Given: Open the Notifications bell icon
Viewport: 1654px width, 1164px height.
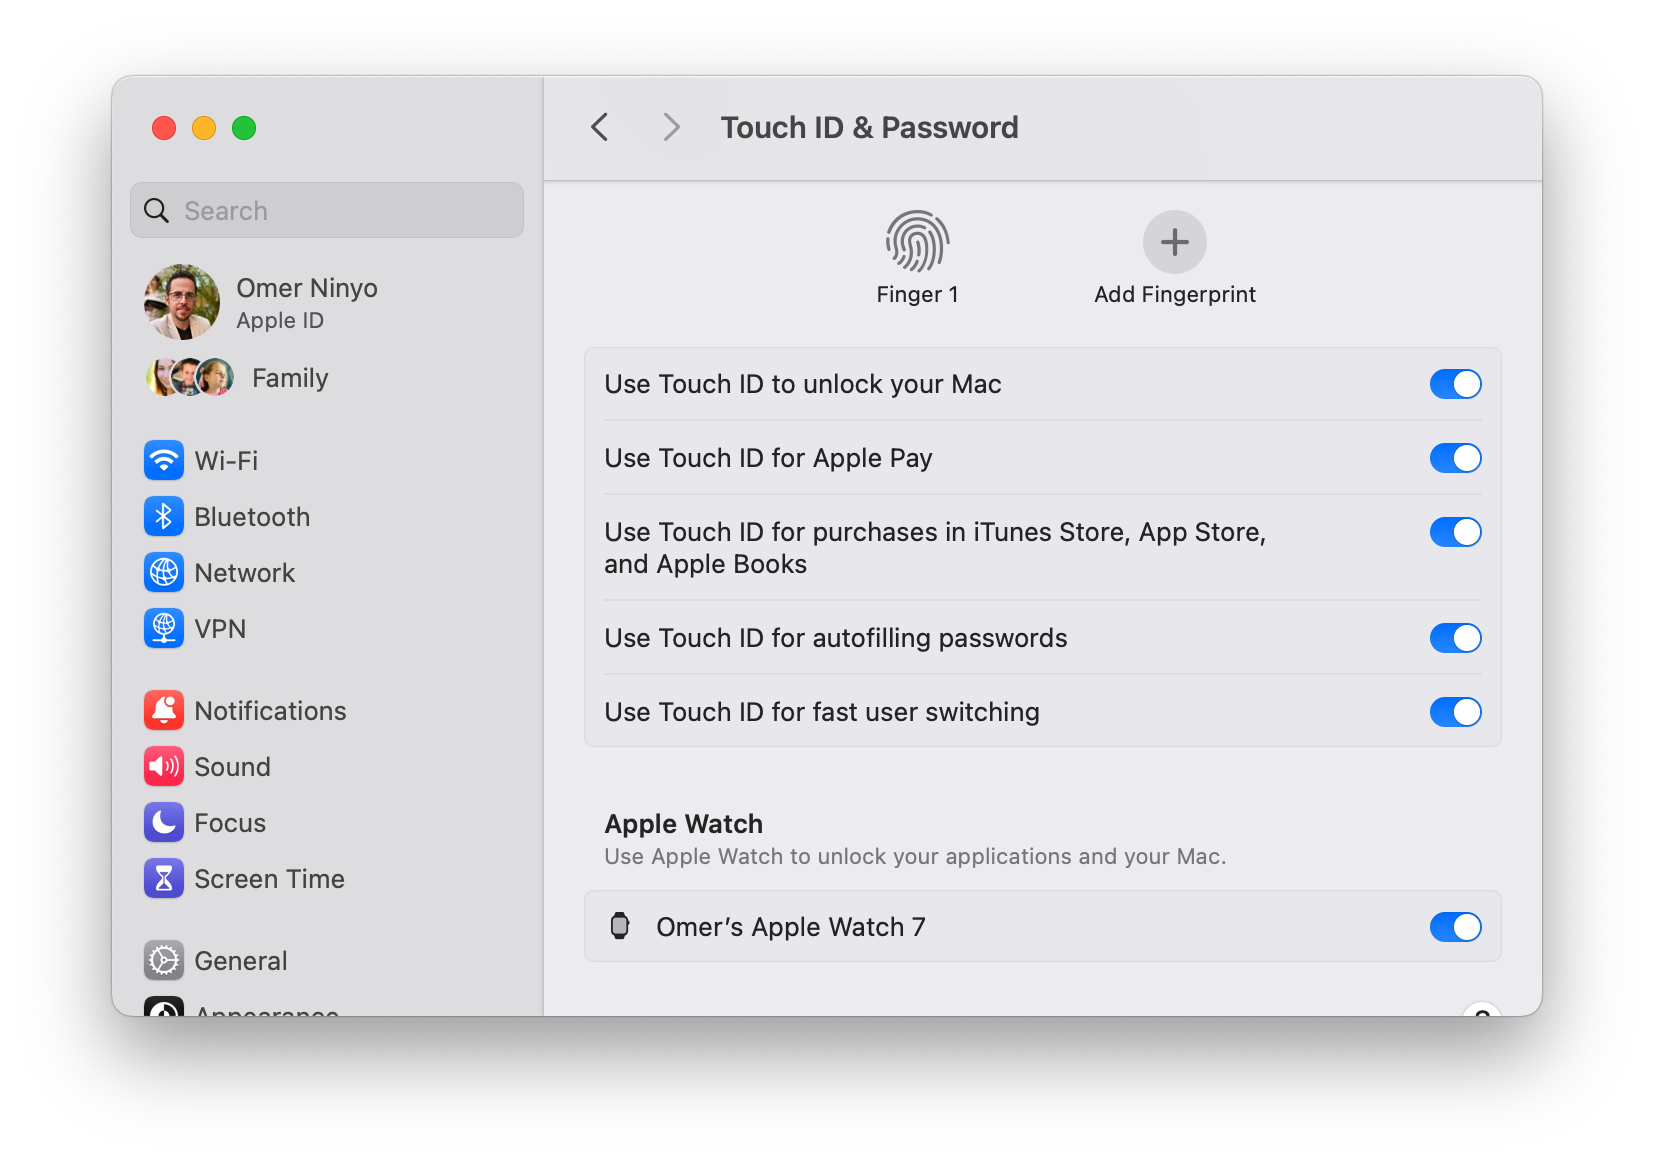Looking at the screenshot, I should 164,710.
